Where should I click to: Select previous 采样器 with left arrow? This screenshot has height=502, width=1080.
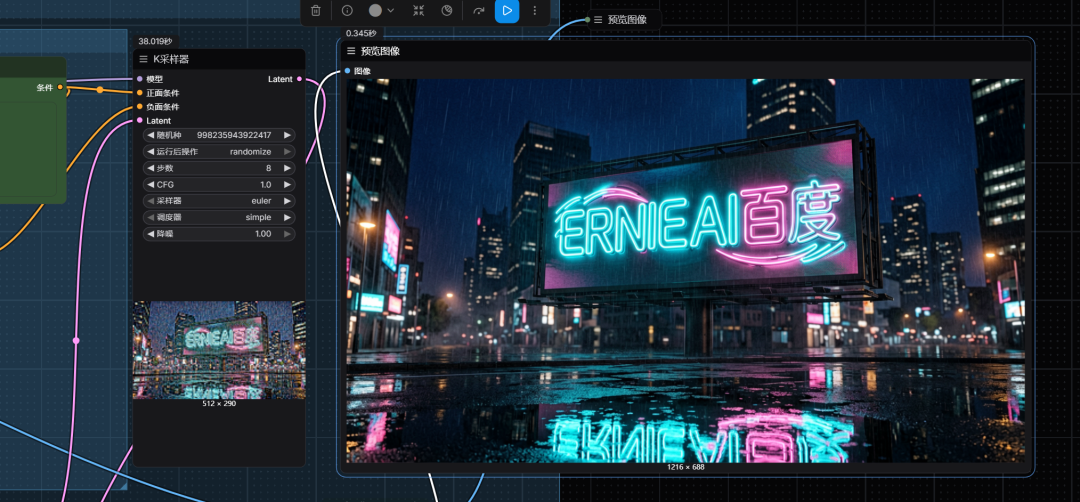click(150, 201)
